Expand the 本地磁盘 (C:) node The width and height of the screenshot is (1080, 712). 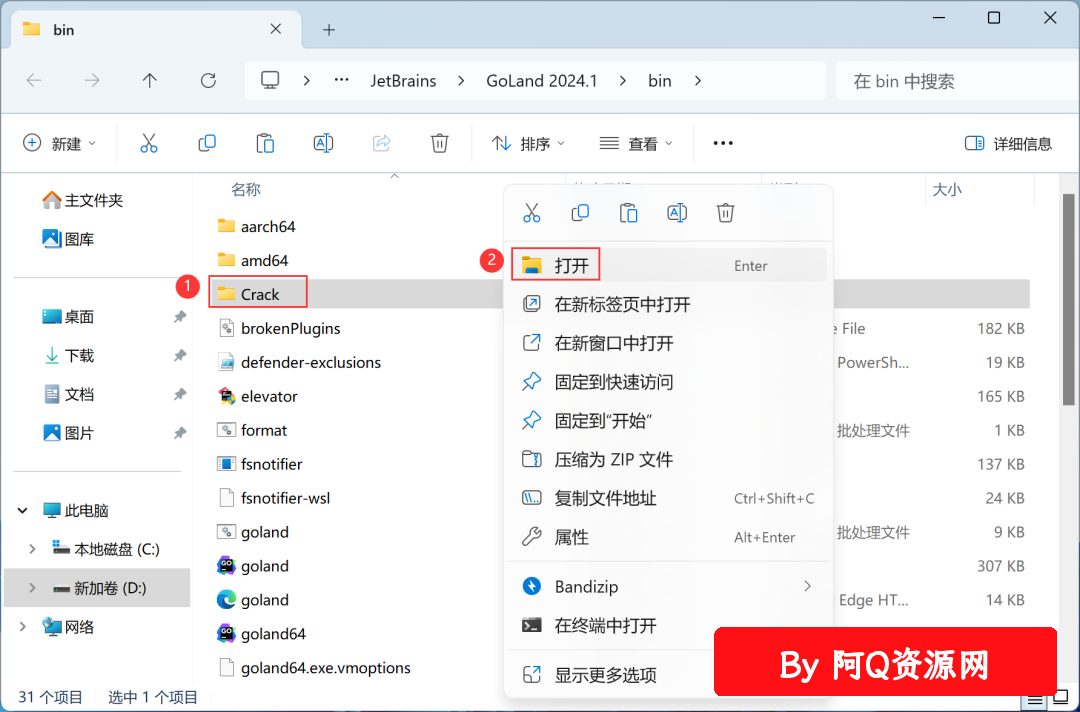tap(32, 549)
